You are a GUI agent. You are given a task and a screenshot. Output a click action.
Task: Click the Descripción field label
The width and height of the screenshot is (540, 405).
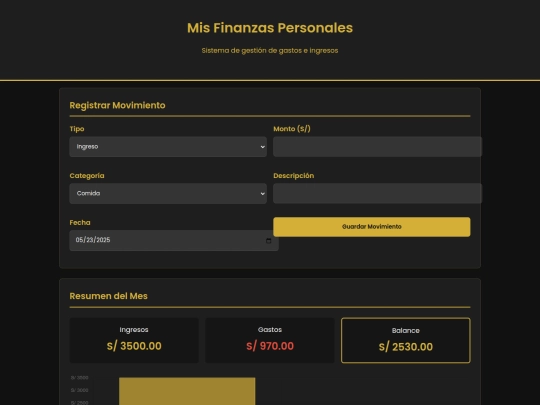(294, 176)
